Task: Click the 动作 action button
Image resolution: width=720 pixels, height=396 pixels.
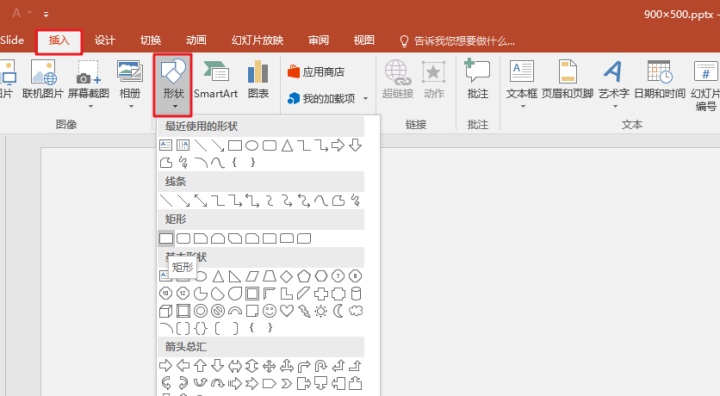Action: (x=433, y=80)
